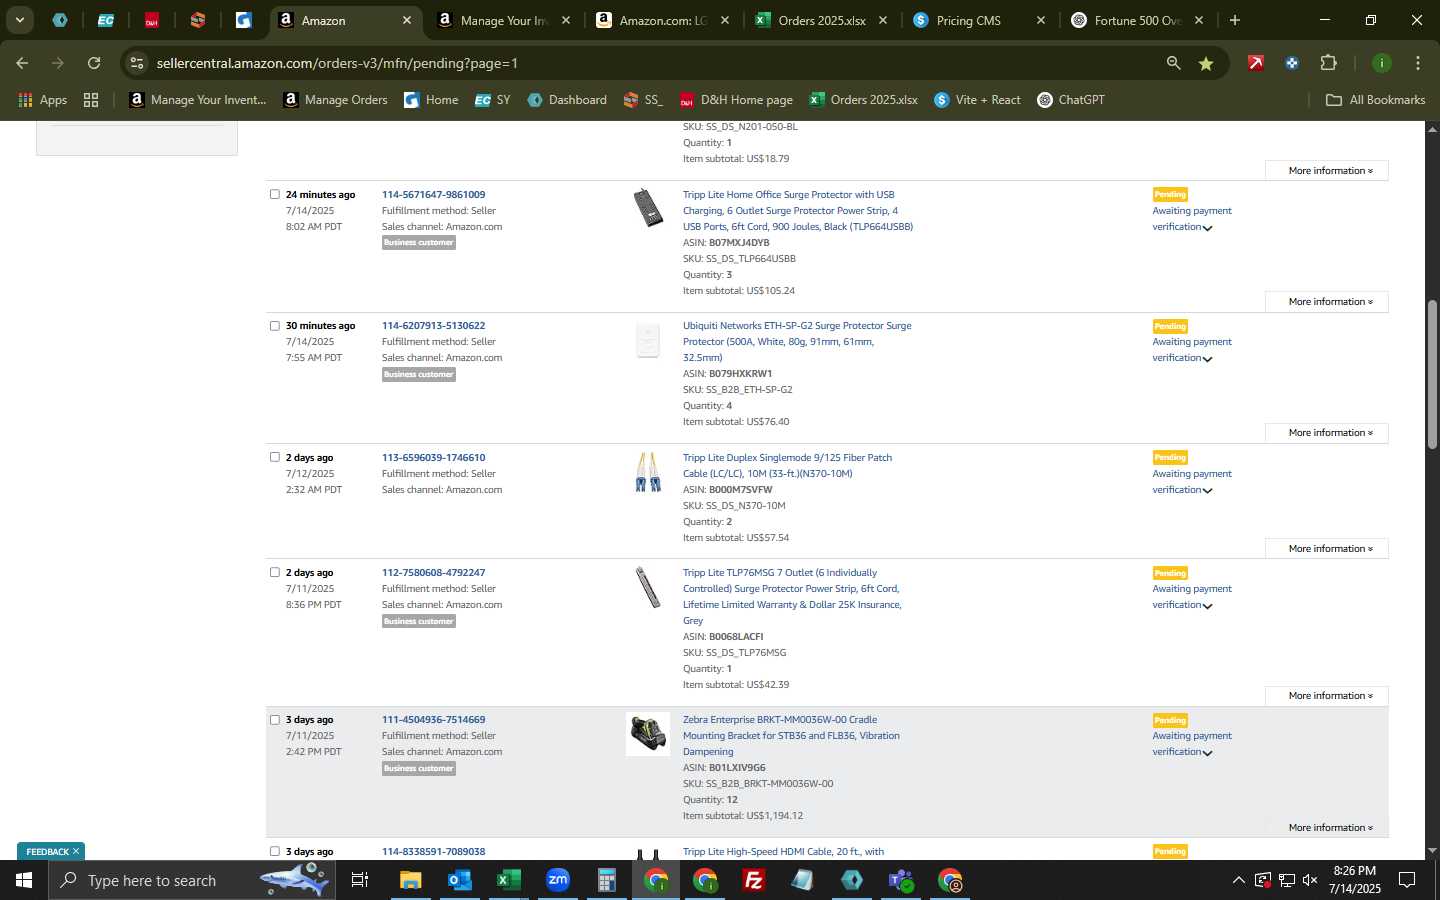Image resolution: width=1440 pixels, height=900 pixels.
Task: Open Zoom from the taskbar
Action: [x=557, y=880]
